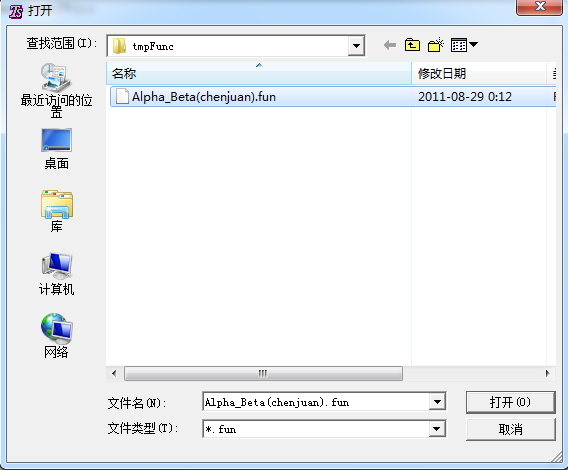Go up one folder level
568x470 pixels.
coord(412,45)
